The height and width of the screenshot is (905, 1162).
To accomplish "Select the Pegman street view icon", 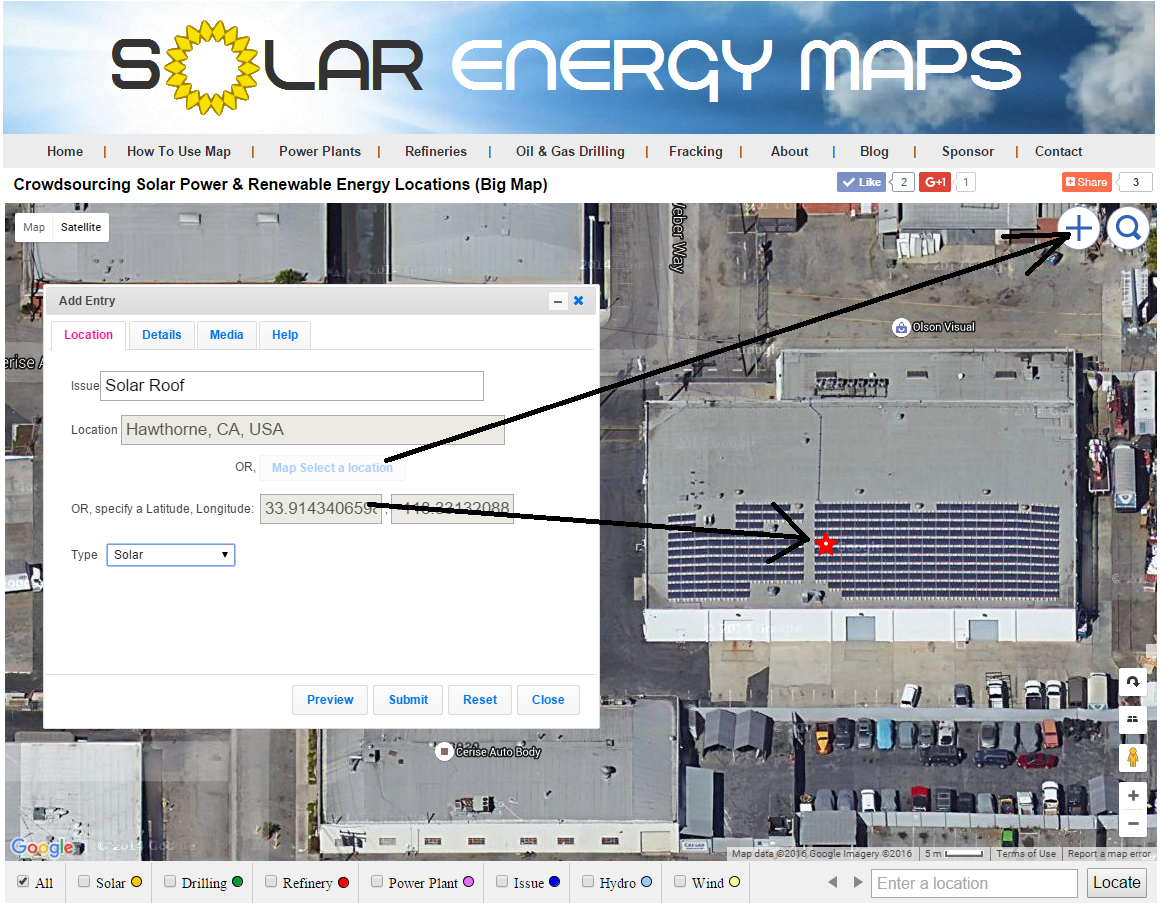I will pyautogui.click(x=1132, y=757).
